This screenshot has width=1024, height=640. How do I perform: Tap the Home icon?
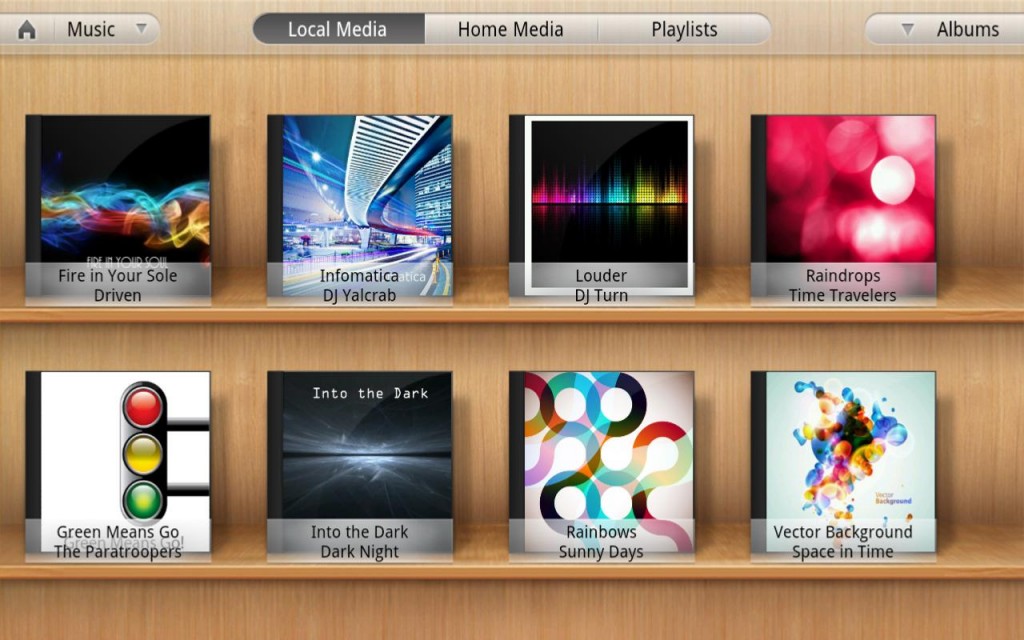pos(27,30)
